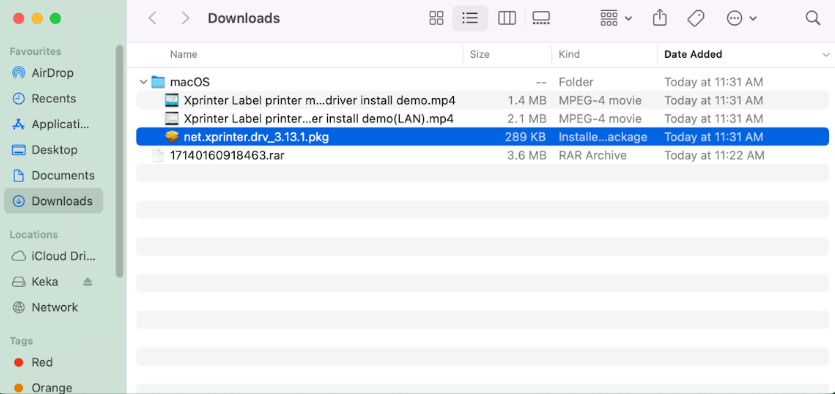The image size is (835, 394).
Task: Click the Search magnifier icon
Action: click(x=813, y=18)
